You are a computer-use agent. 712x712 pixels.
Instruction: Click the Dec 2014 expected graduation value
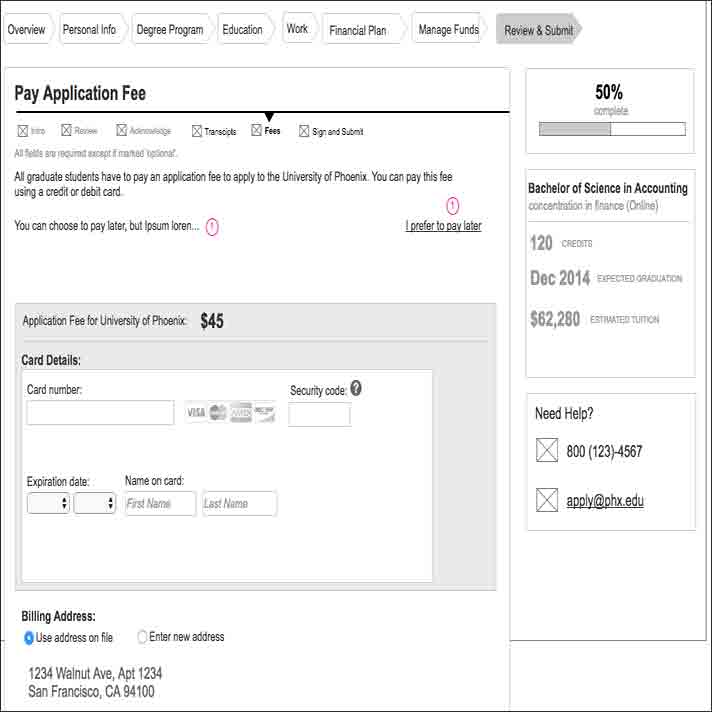click(x=560, y=278)
